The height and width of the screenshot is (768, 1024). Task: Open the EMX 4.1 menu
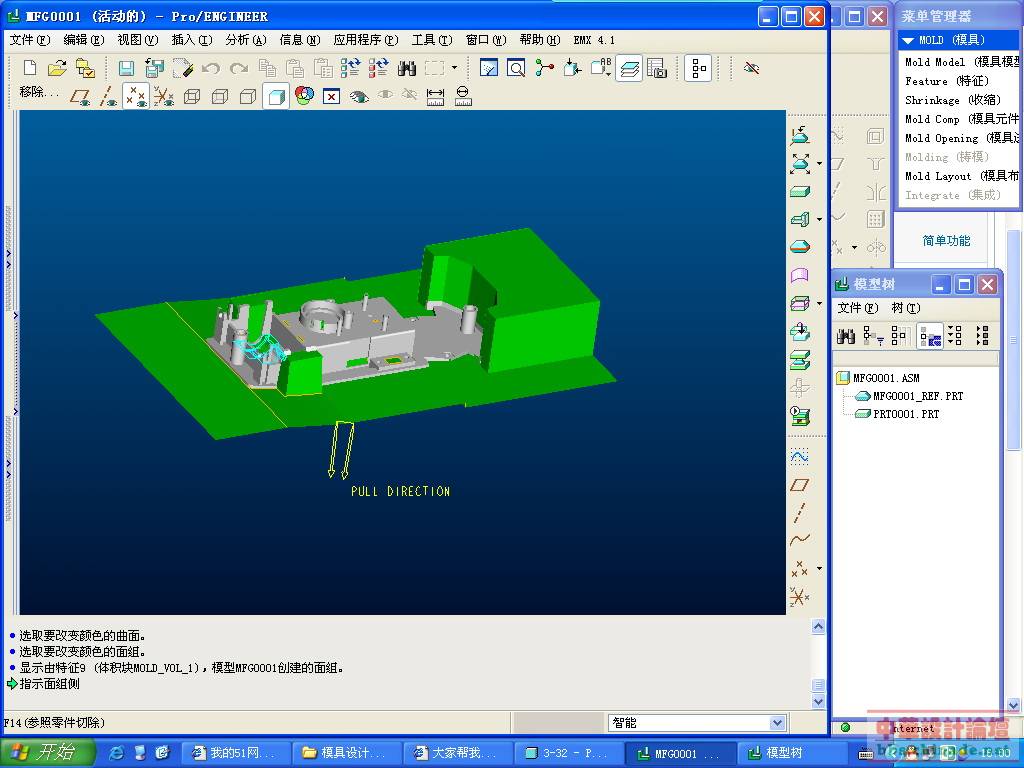tap(593, 40)
